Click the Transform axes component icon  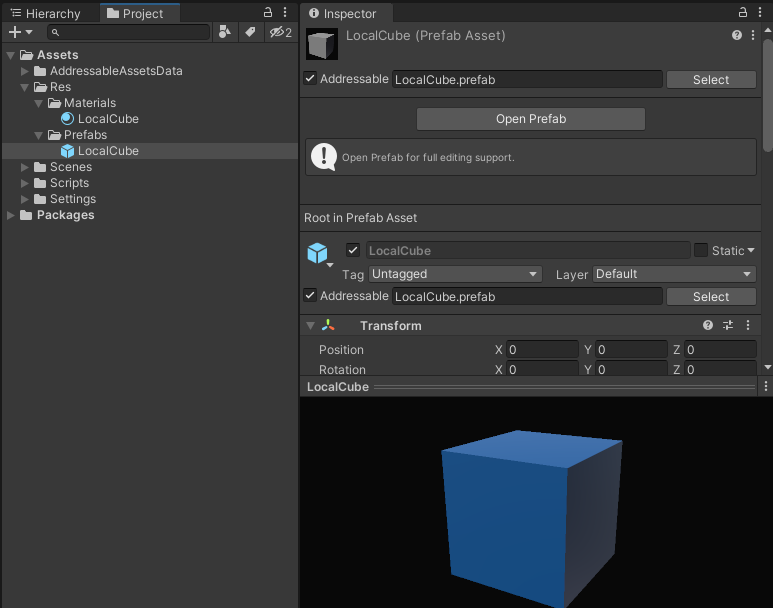pyautogui.click(x=328, y=325)
